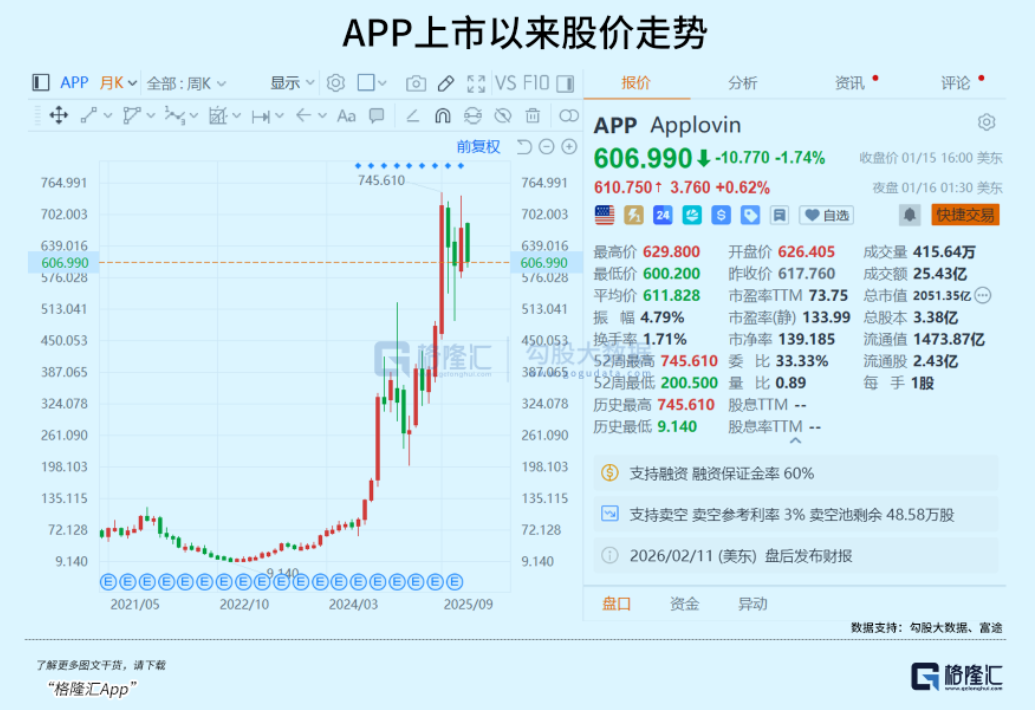Switch to the 评论 tab
The width and height of the screenshot is (1035, 710).
click(955, 82)
